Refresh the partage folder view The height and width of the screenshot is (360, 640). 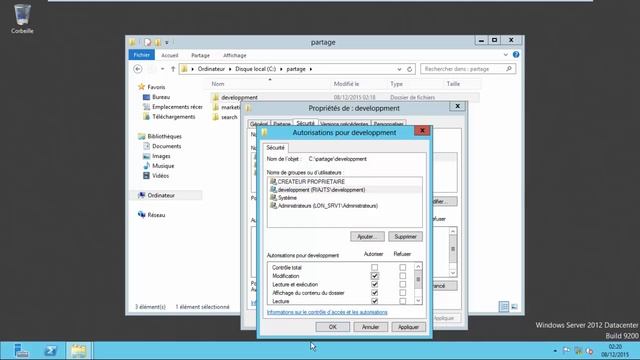(409, 69)
